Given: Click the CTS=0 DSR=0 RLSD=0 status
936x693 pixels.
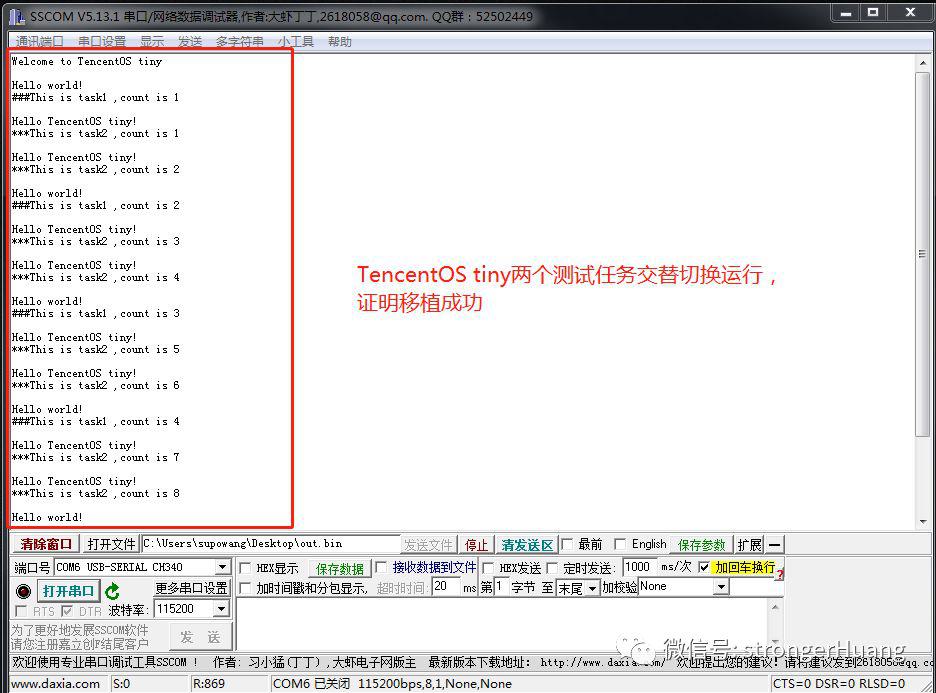Looking at the screenshot, I should pos(839,683).
